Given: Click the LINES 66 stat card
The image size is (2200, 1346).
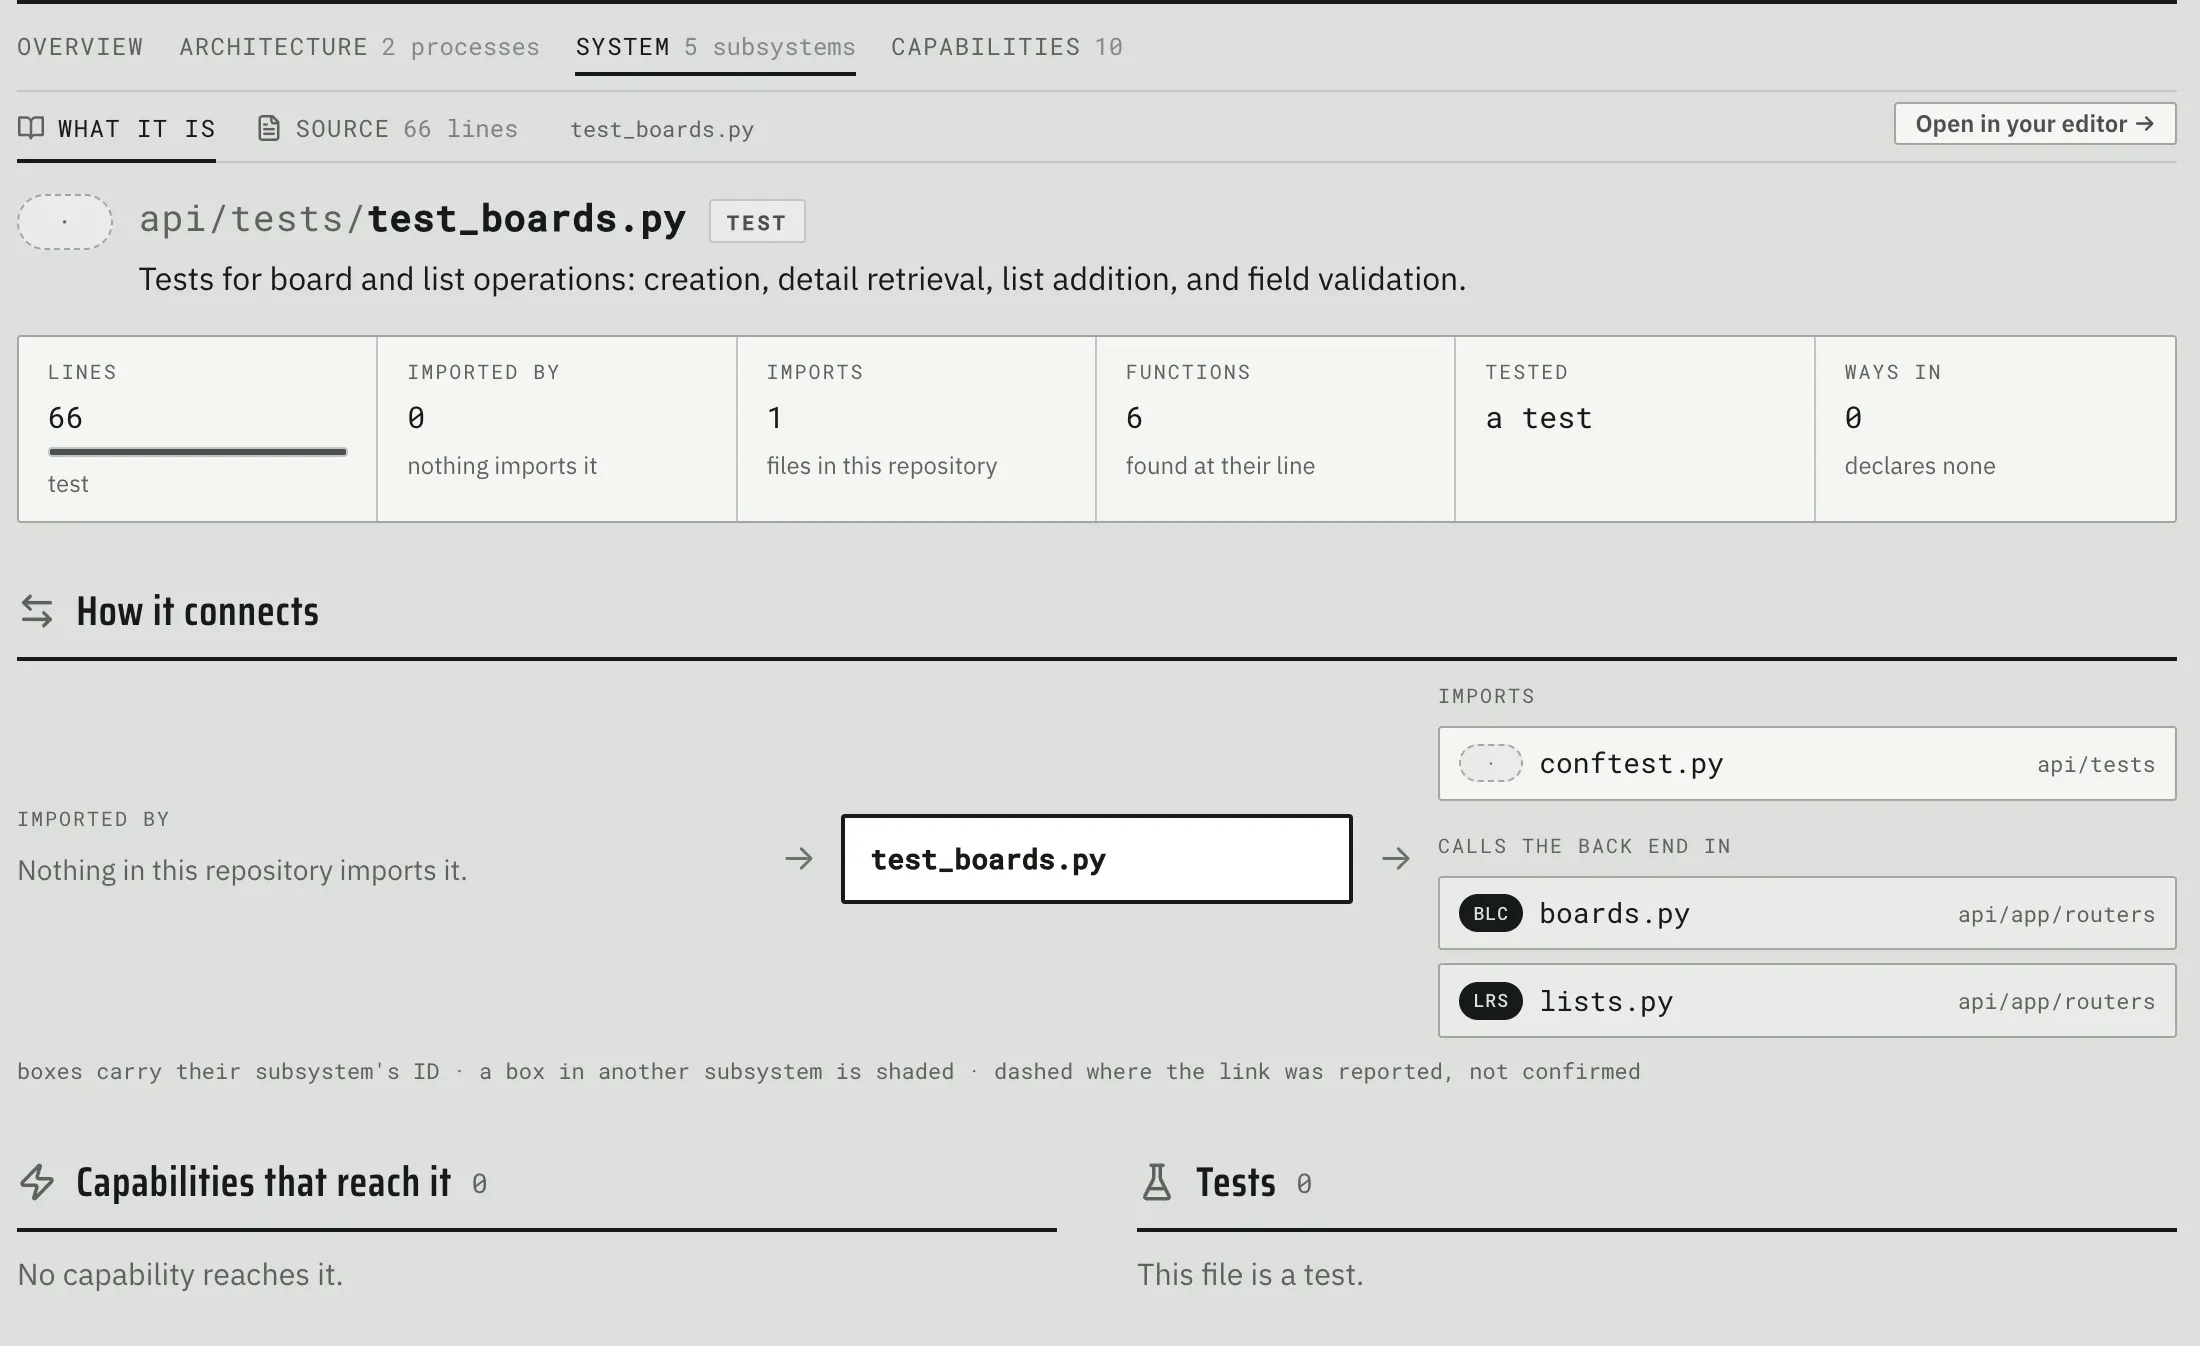Looking at the screenshot, I should tap(198, 429).
